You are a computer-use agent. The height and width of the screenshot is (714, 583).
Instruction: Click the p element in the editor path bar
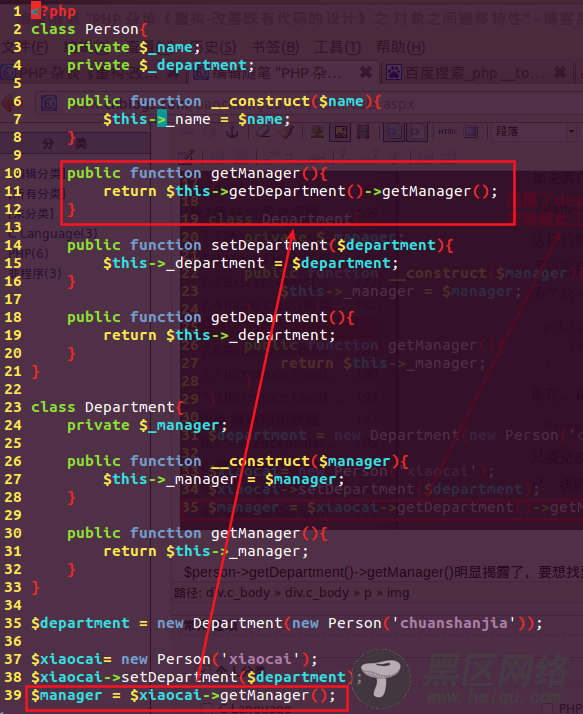[x=368, y=593]
